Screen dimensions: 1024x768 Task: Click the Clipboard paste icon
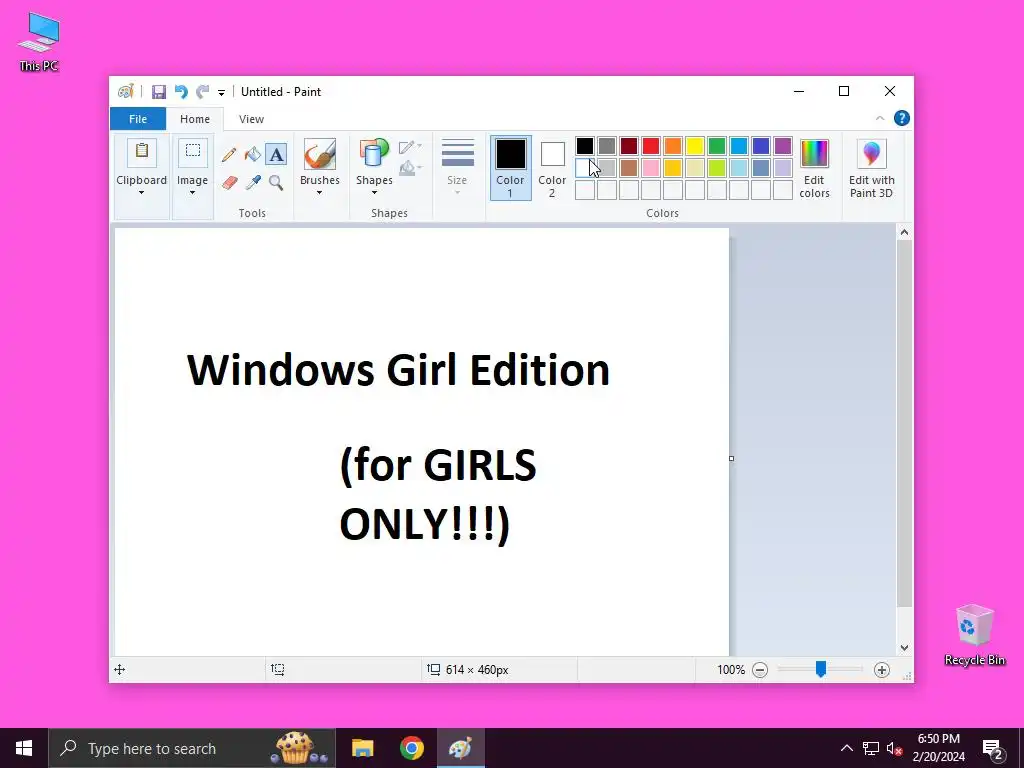point(142,153)
